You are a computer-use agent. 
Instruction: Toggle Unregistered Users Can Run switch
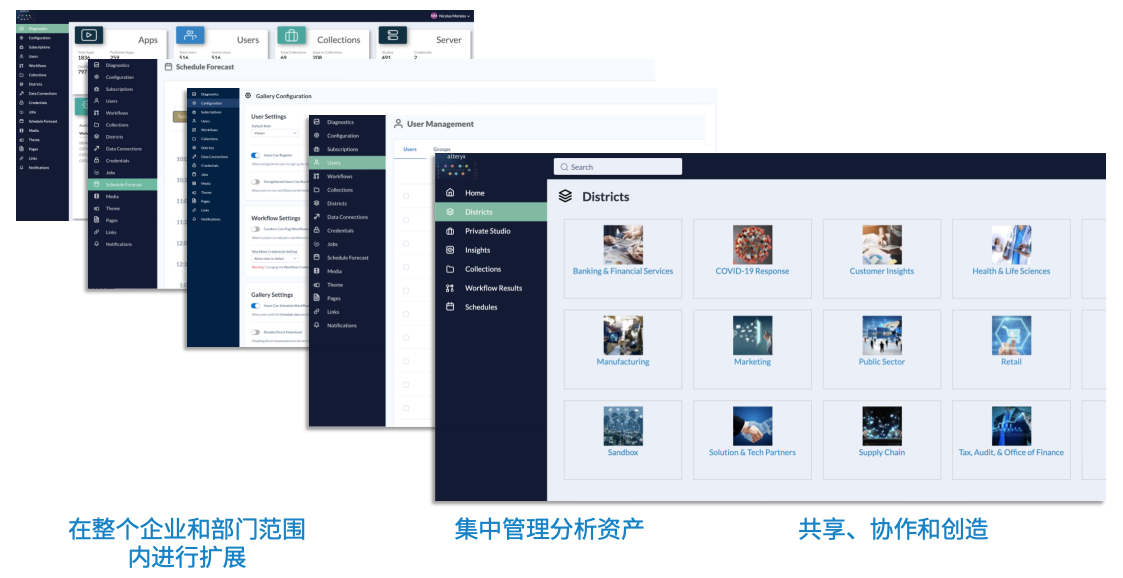tap(255, 182)
